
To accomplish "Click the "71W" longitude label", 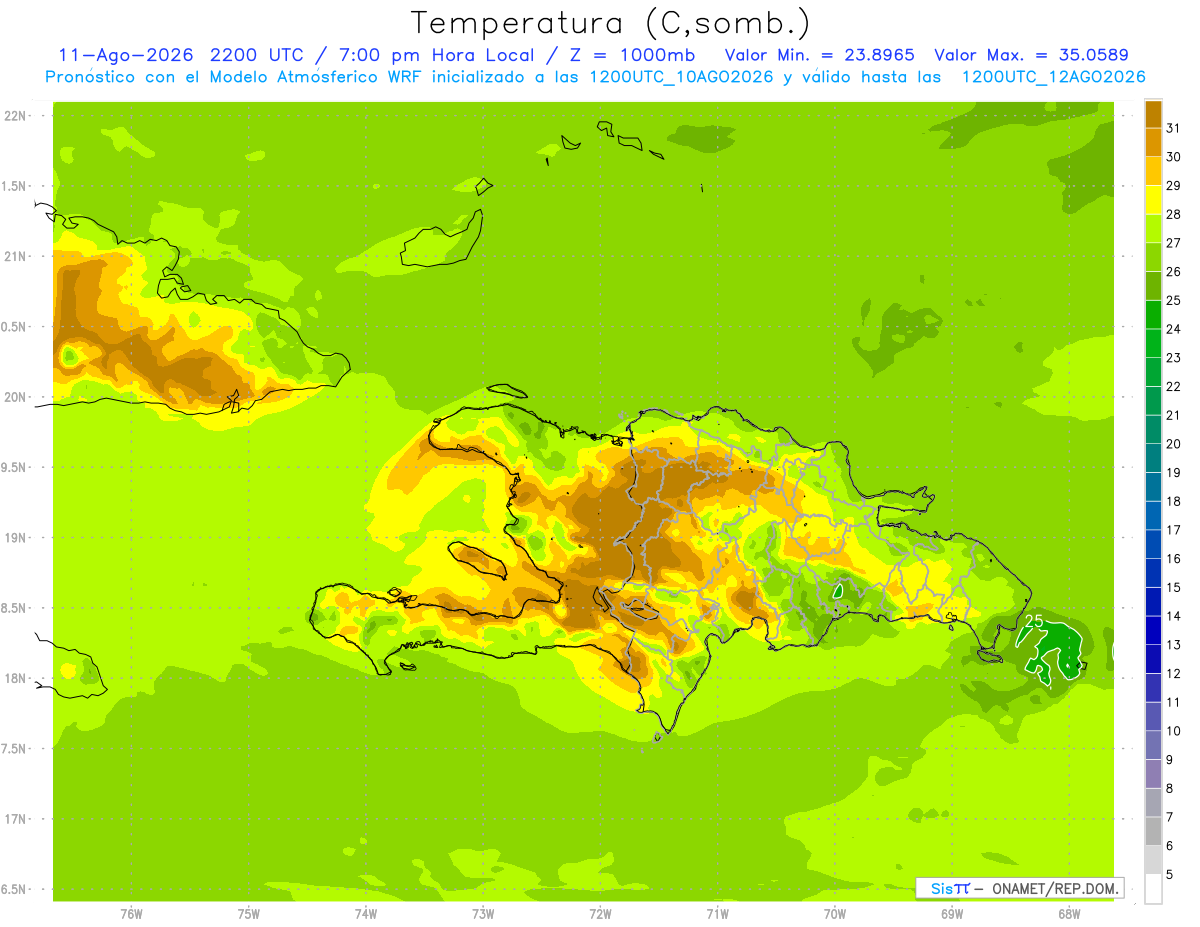I will [x=717, y=914].
